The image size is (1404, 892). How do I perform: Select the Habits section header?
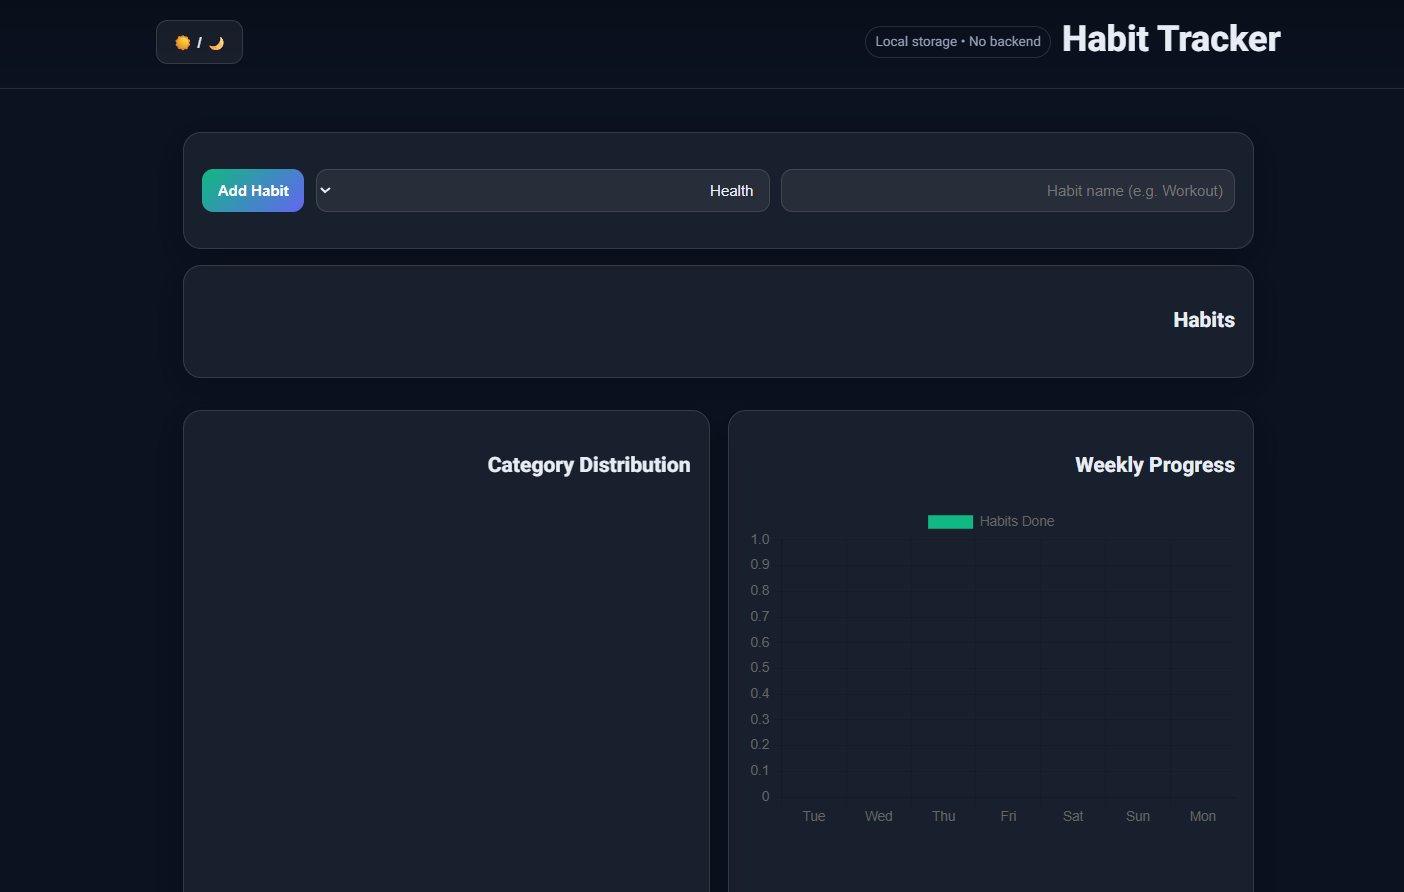tap(1204, 320)
